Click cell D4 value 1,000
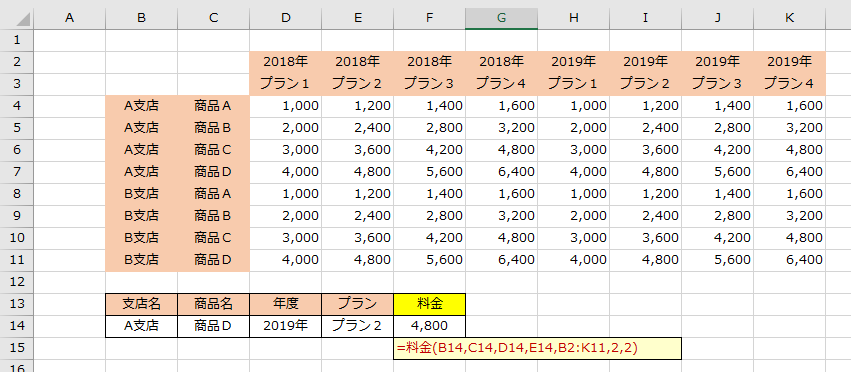Viewport: 851px width, 372px height. click(x=285, y=106)
